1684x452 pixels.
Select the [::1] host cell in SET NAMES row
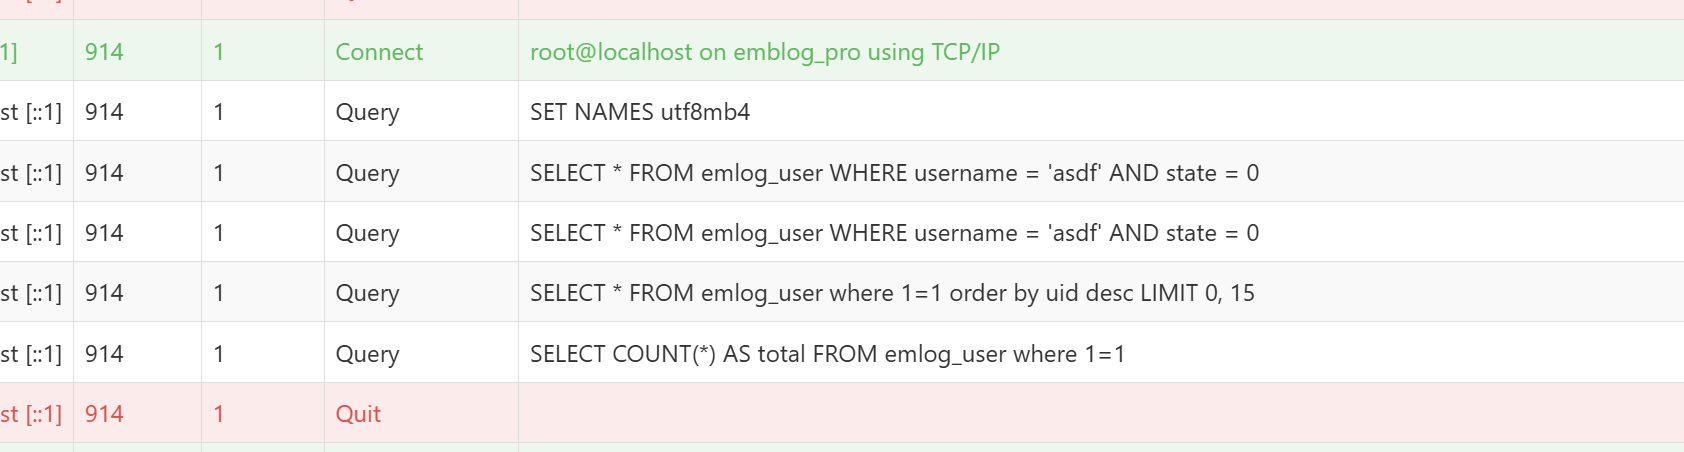pyautogui.click(x=31, y=112)
